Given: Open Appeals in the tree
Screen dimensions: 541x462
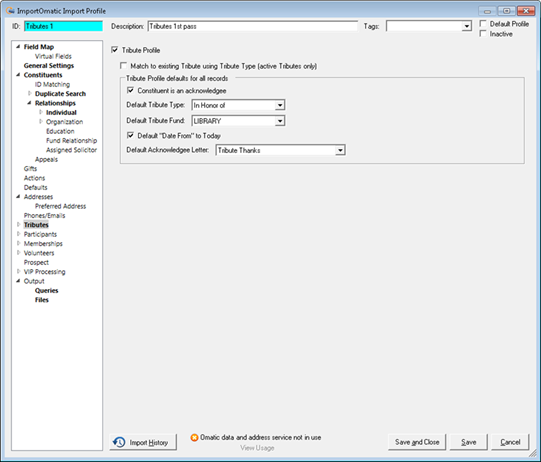Looking at the screenshot, I should tap(46, 159).
